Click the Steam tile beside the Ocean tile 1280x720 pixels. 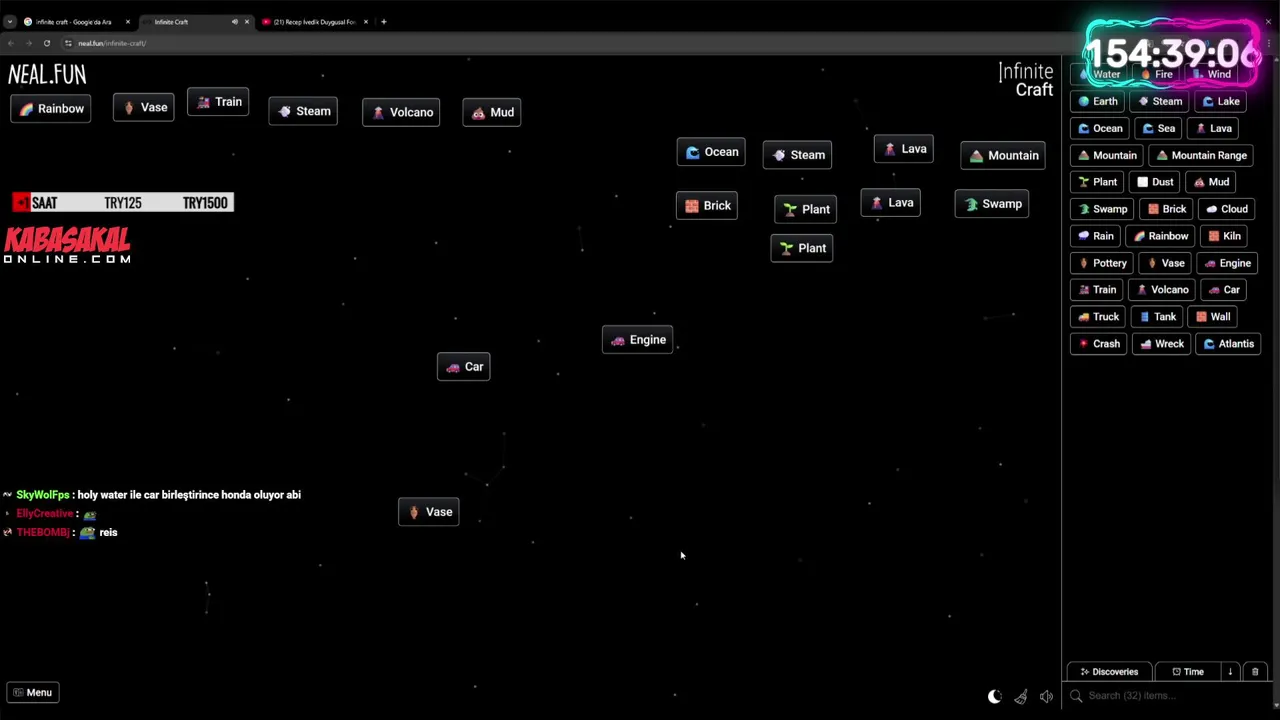797,155
